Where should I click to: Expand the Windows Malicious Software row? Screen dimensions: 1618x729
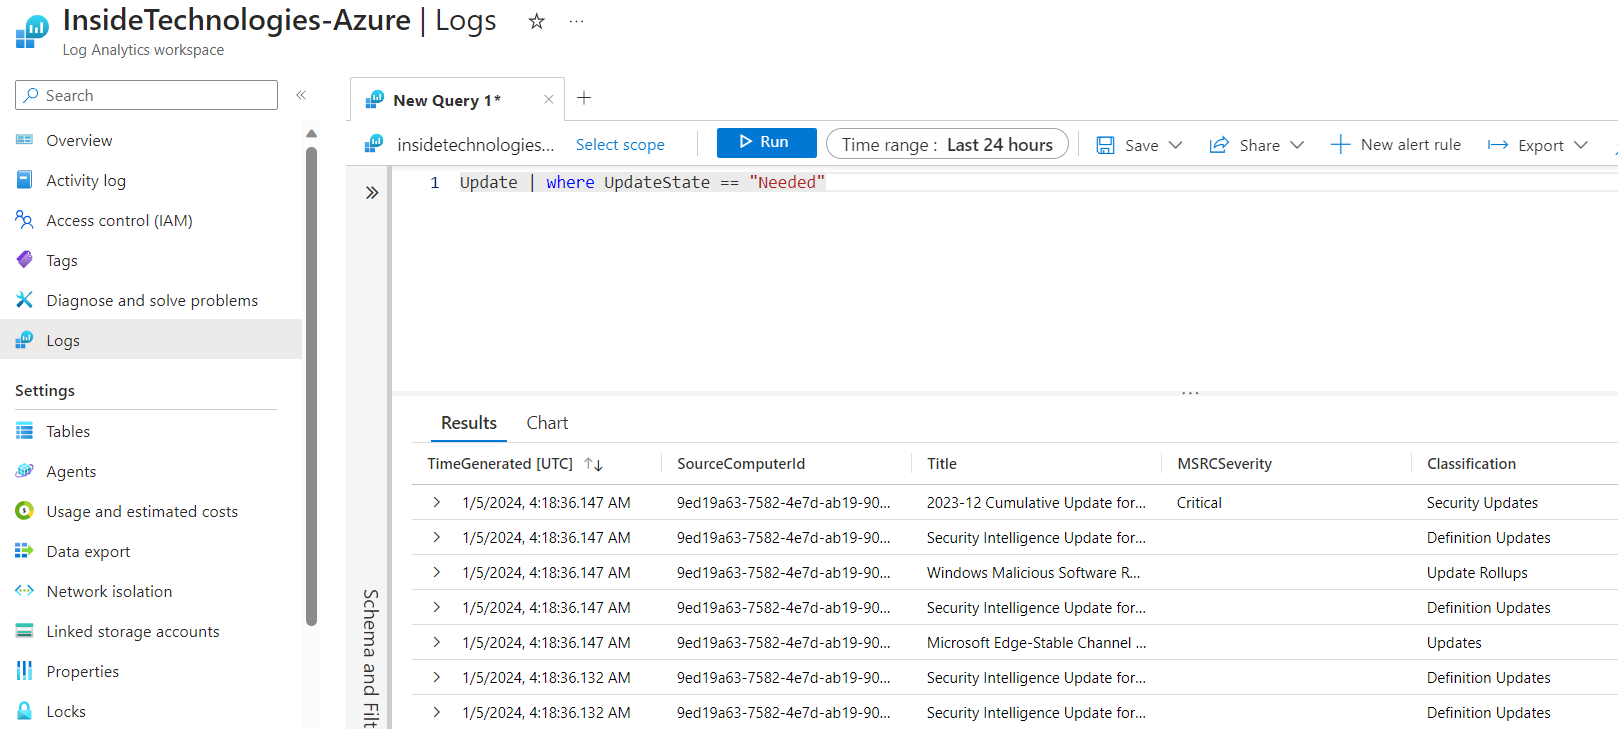pos(436,572)
